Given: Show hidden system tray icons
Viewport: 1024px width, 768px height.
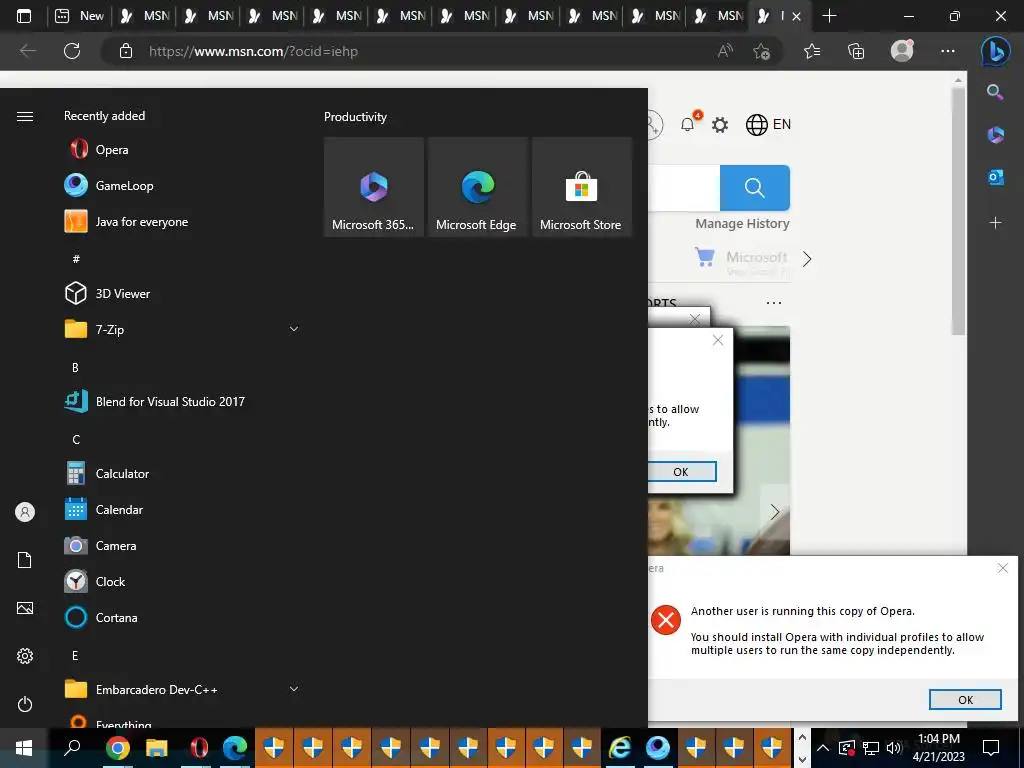Looking at the screenshot, I should tap(823, 748).
